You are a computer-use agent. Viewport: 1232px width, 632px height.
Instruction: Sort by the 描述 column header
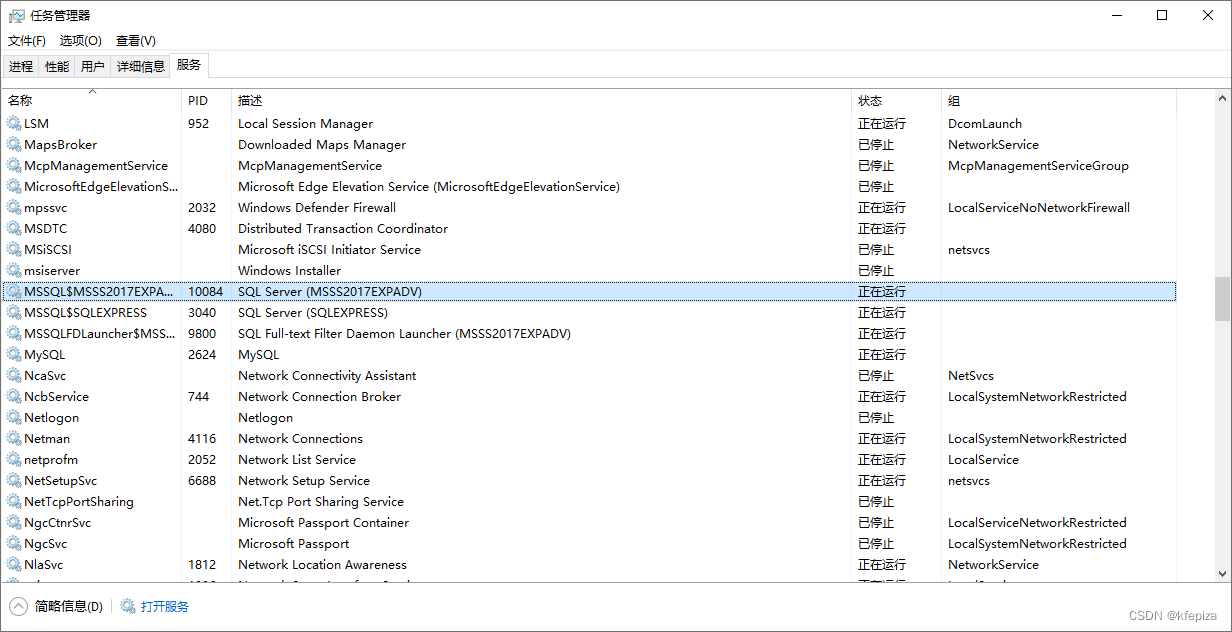tap(541, 101)
